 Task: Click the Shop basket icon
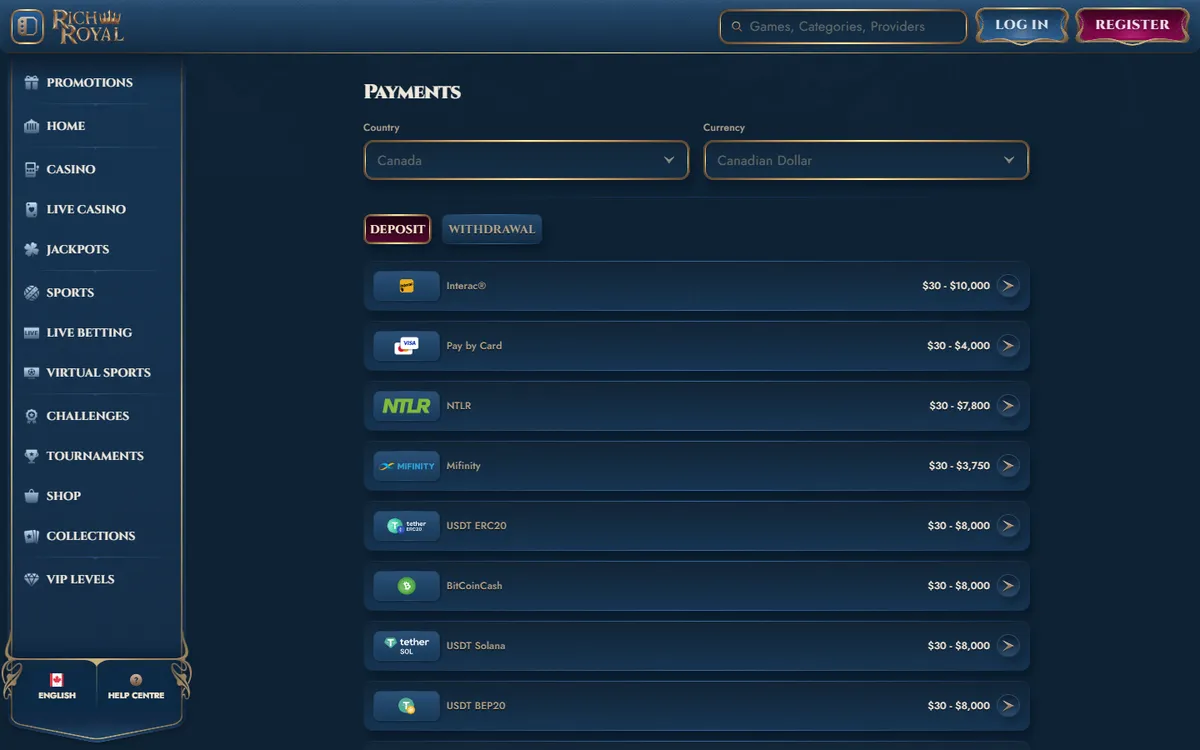point(31,496)
